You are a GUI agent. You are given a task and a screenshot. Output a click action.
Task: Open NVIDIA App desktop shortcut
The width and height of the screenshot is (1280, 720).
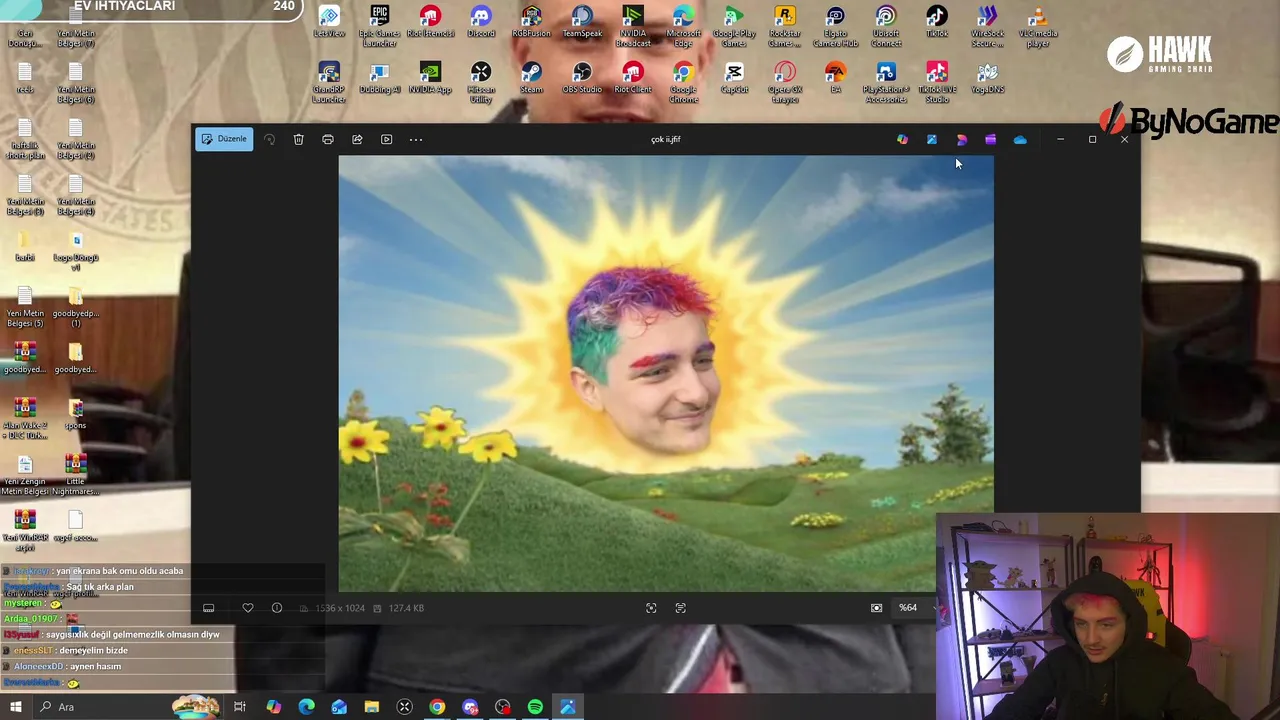430,78
